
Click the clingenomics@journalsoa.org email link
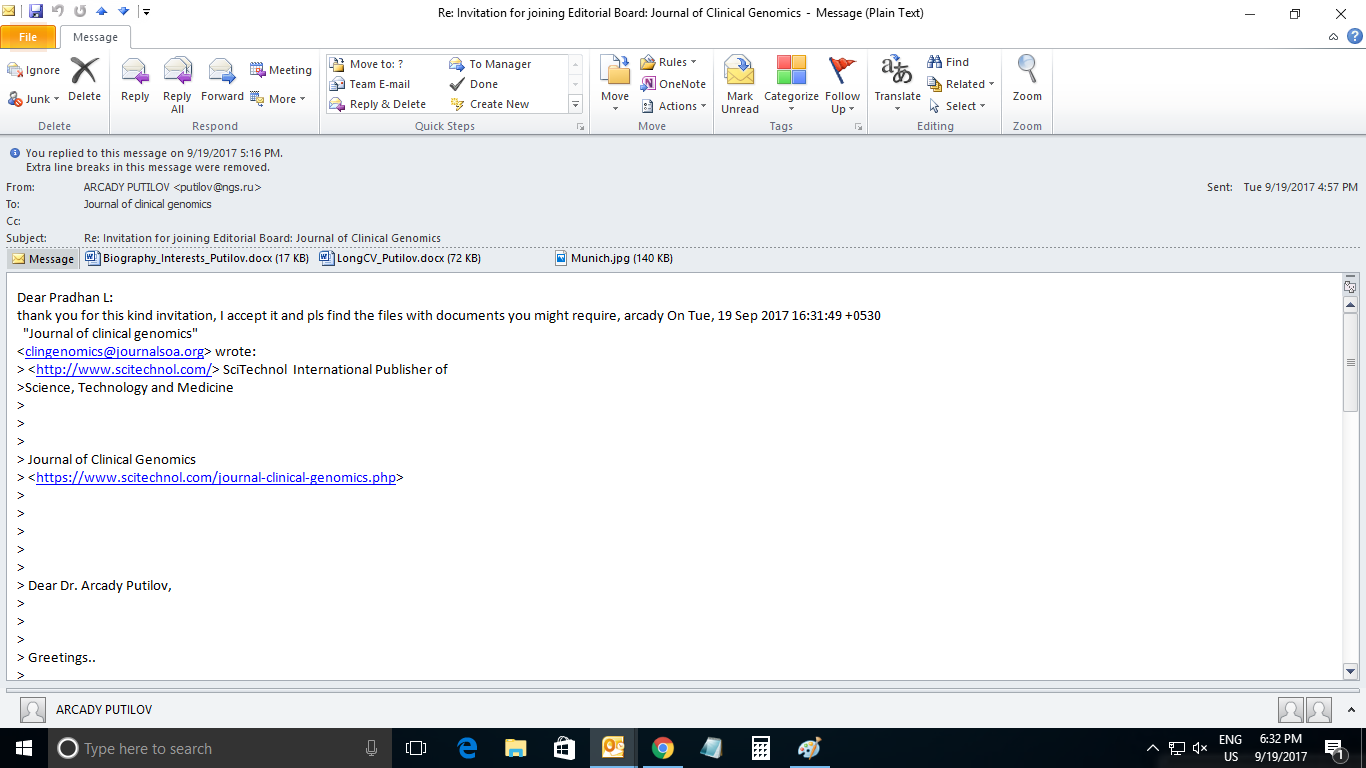tap(114, 351)
